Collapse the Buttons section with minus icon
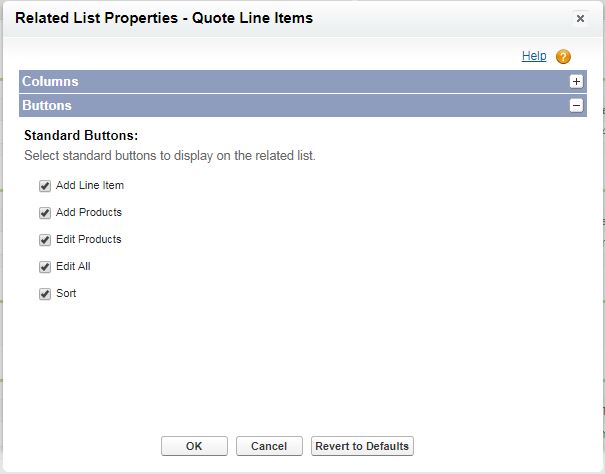The image size is (605, 474). [576, 105]
